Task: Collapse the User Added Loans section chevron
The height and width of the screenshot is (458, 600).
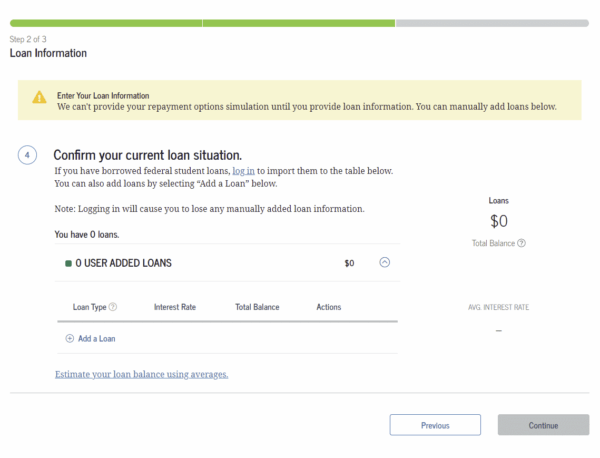Action: click(385, 263)
